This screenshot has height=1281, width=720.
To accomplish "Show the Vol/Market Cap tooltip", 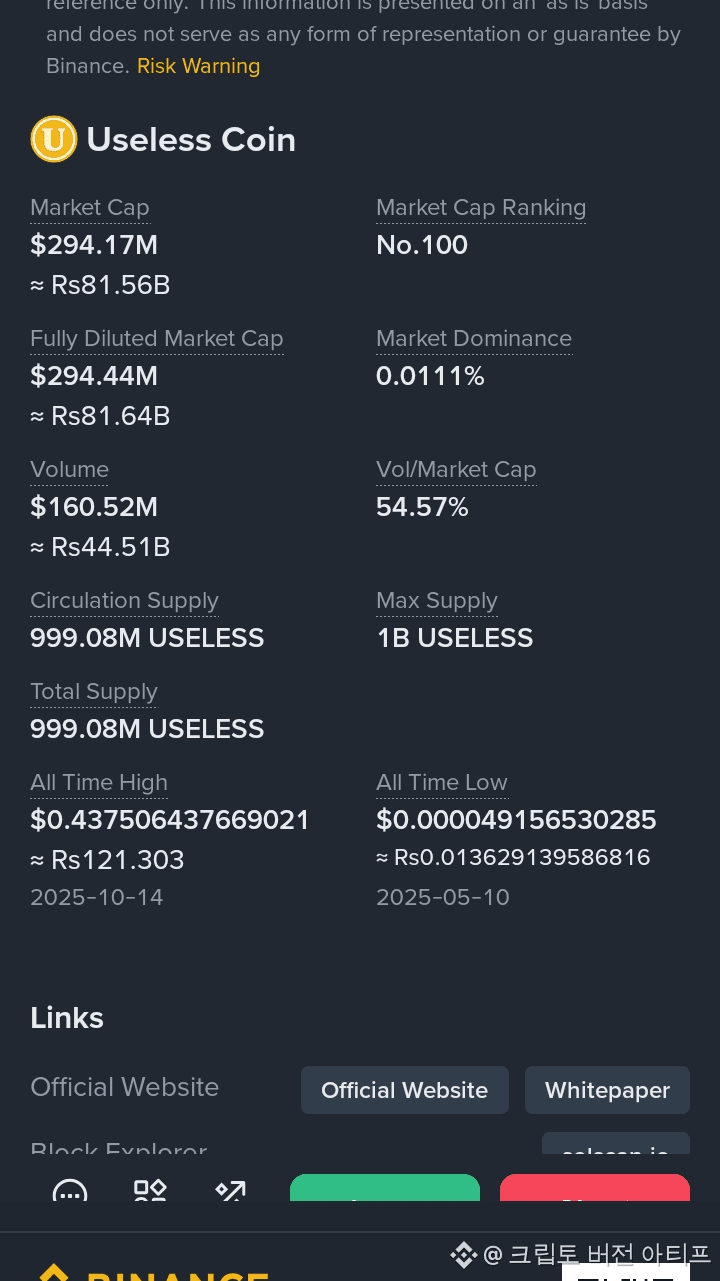I will click(456, 469).
